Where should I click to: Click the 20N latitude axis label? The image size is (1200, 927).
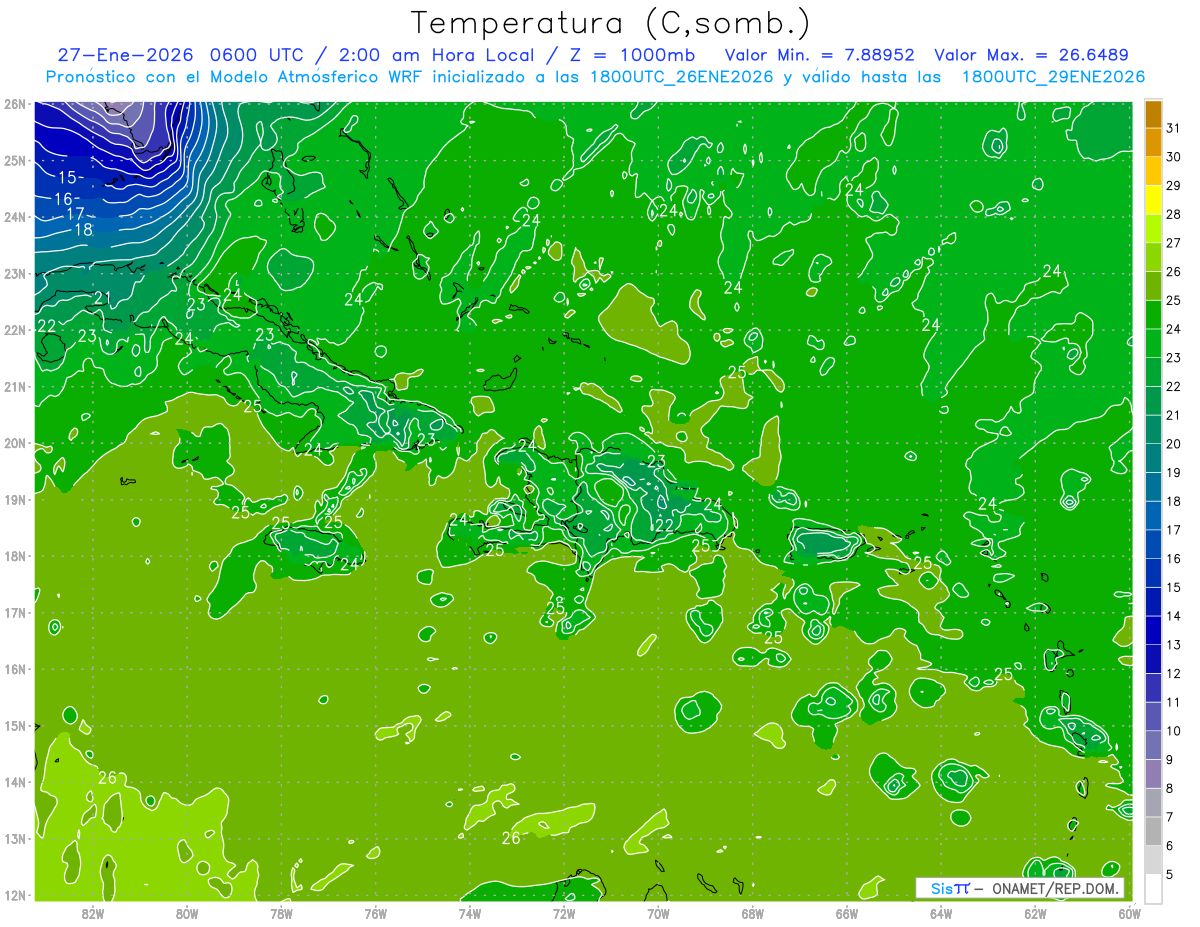coord(14,443)
